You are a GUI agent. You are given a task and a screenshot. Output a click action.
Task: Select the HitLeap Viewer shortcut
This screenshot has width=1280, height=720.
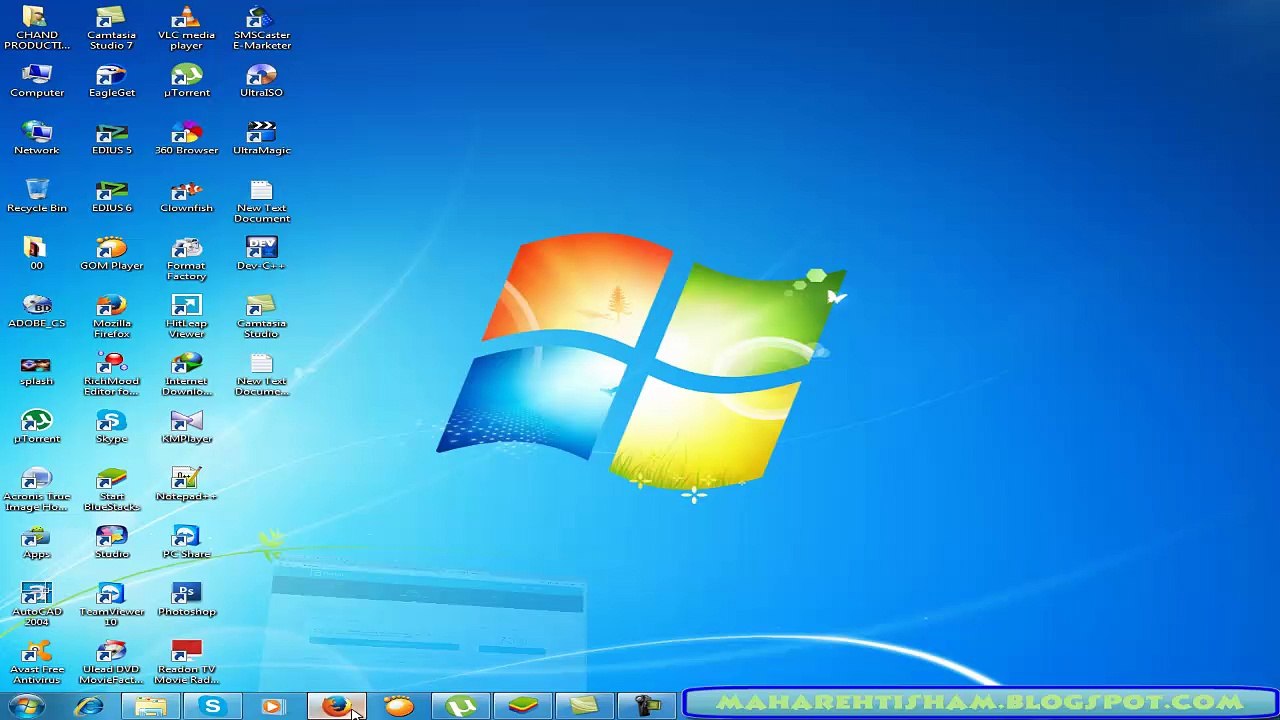coord(186,317)
